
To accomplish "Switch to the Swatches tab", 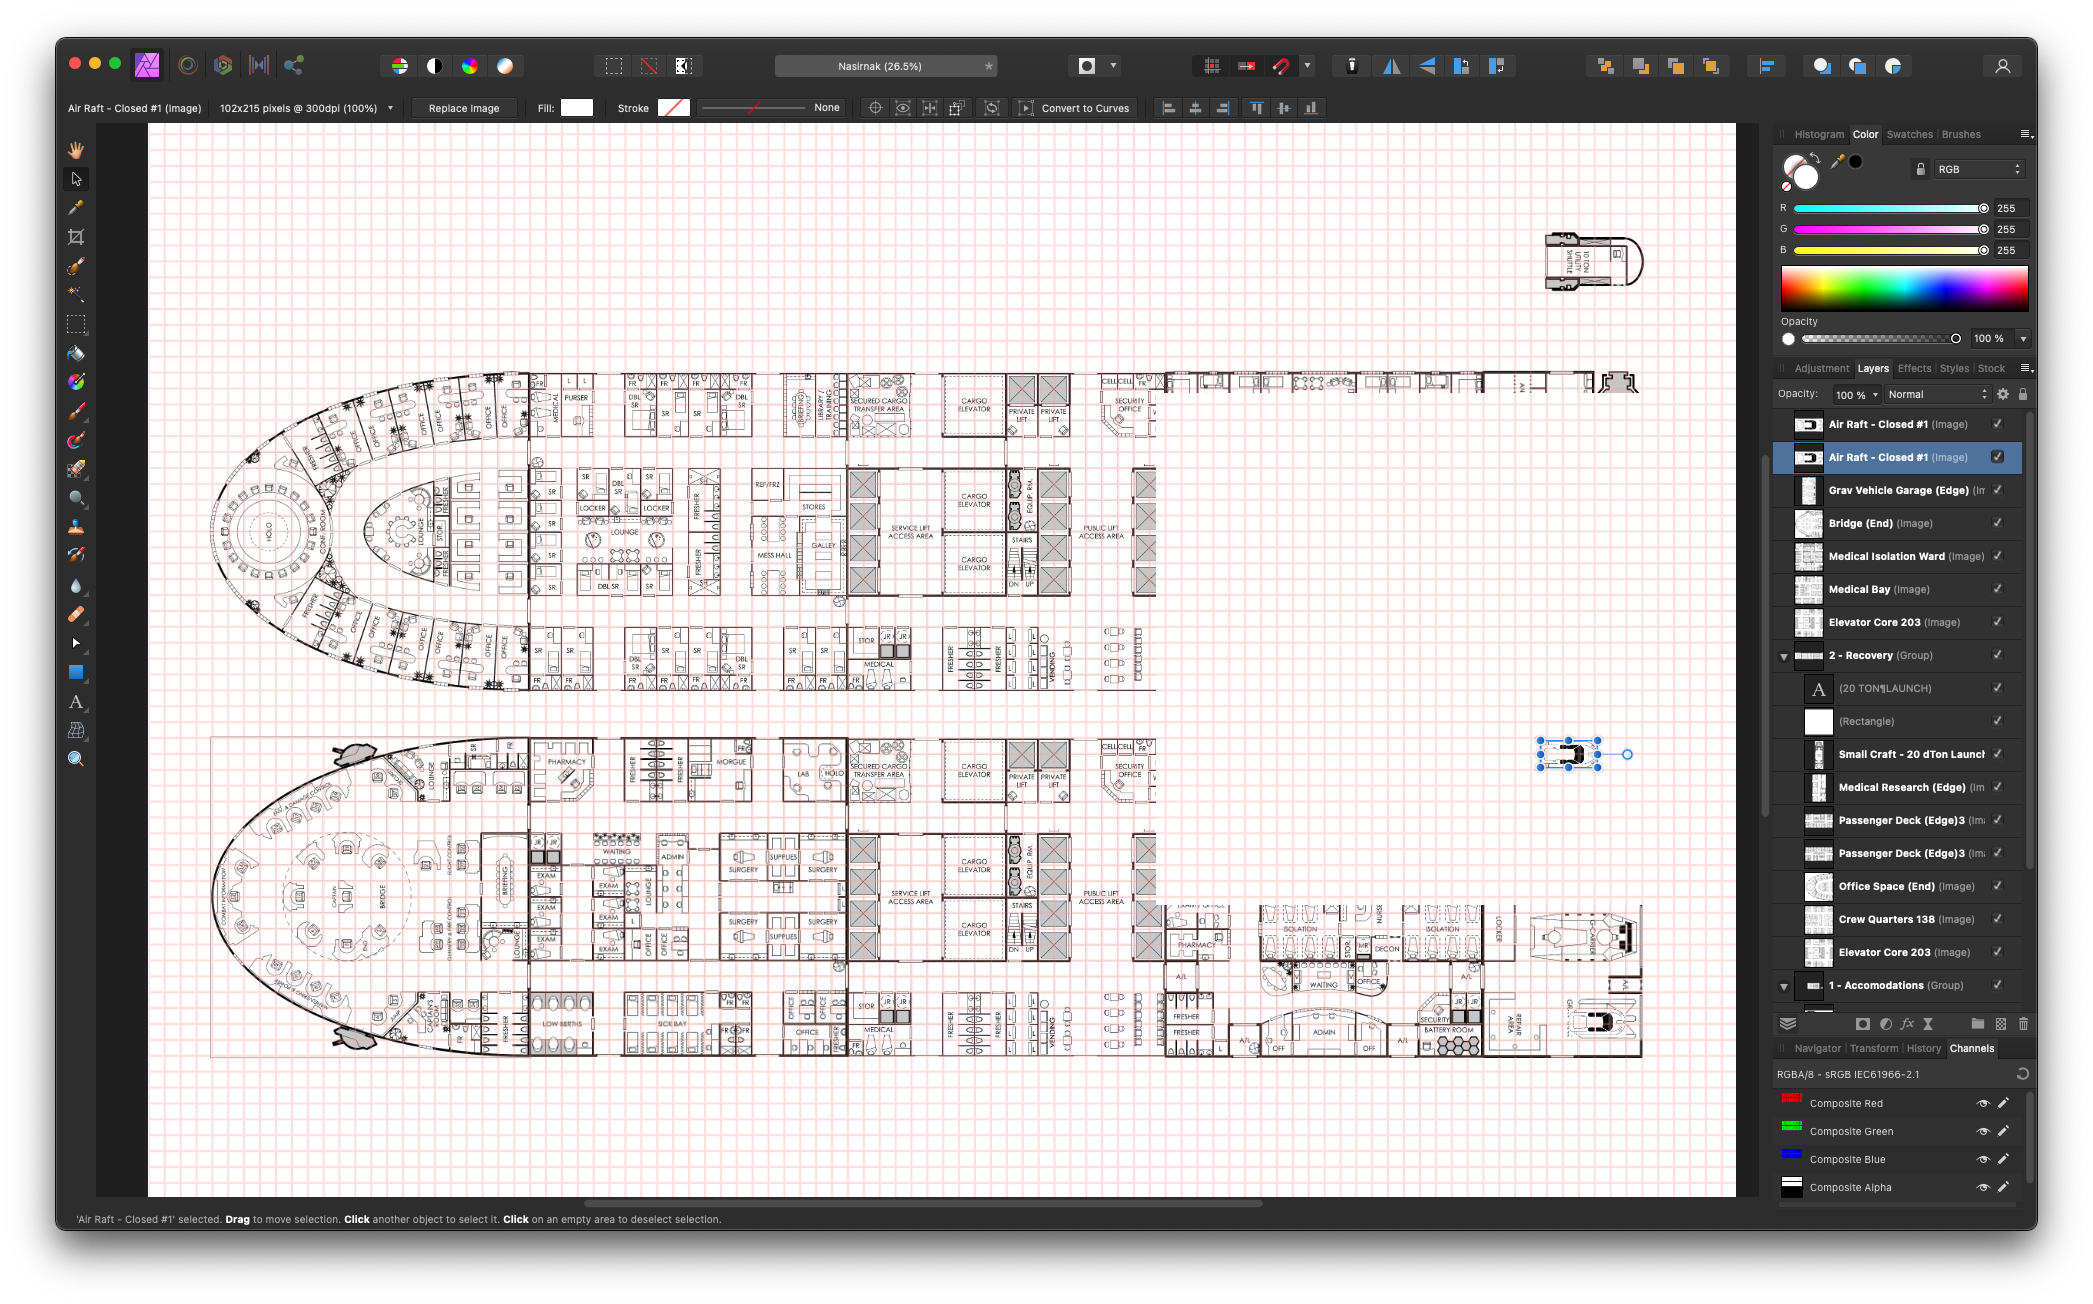I will pos(1909,134).
